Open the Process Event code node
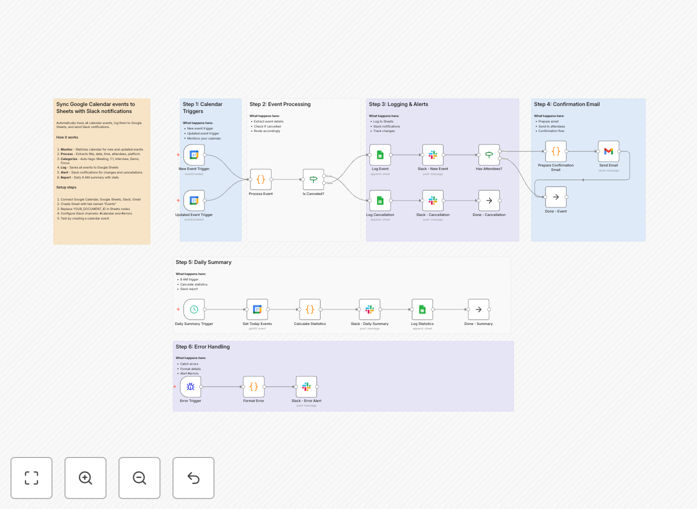Image resolution: width=697 pixels, height=509 pixels. click(260, 180)
